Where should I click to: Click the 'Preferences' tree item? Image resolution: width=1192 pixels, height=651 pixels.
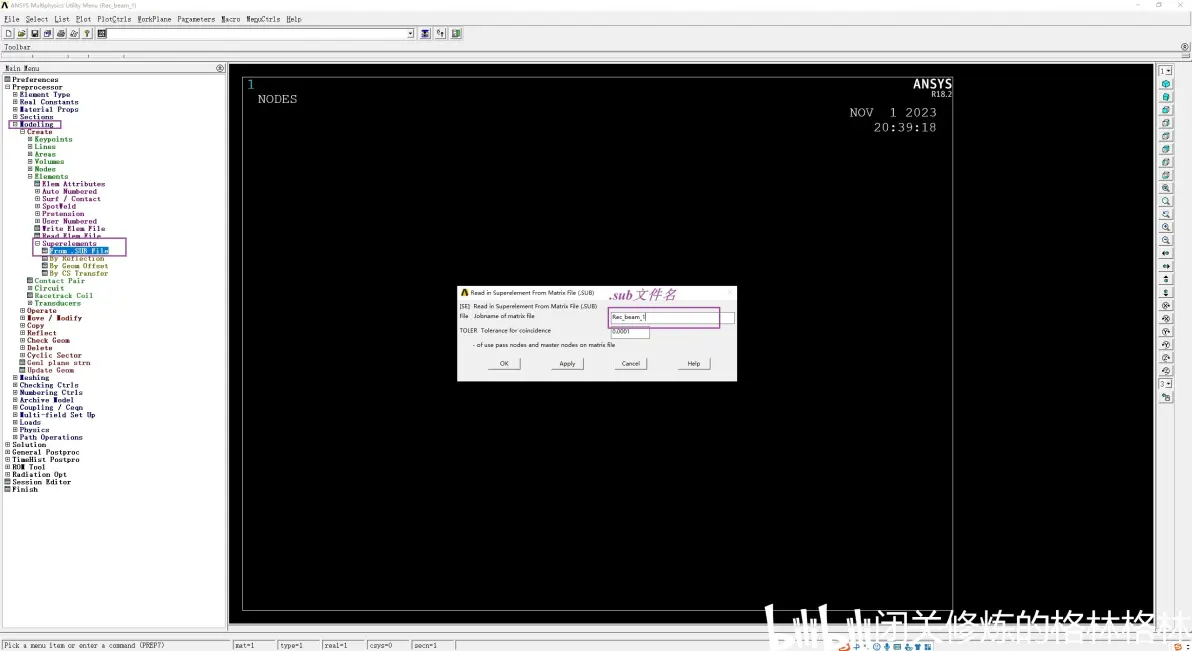click(x=35, y=80)
